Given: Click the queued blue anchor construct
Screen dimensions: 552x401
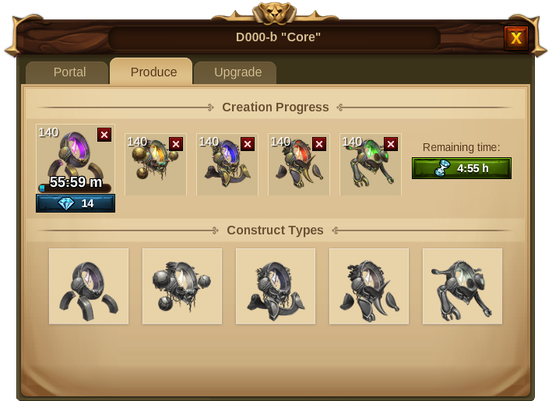Looking at the screenshot, I should click(227, 164).
